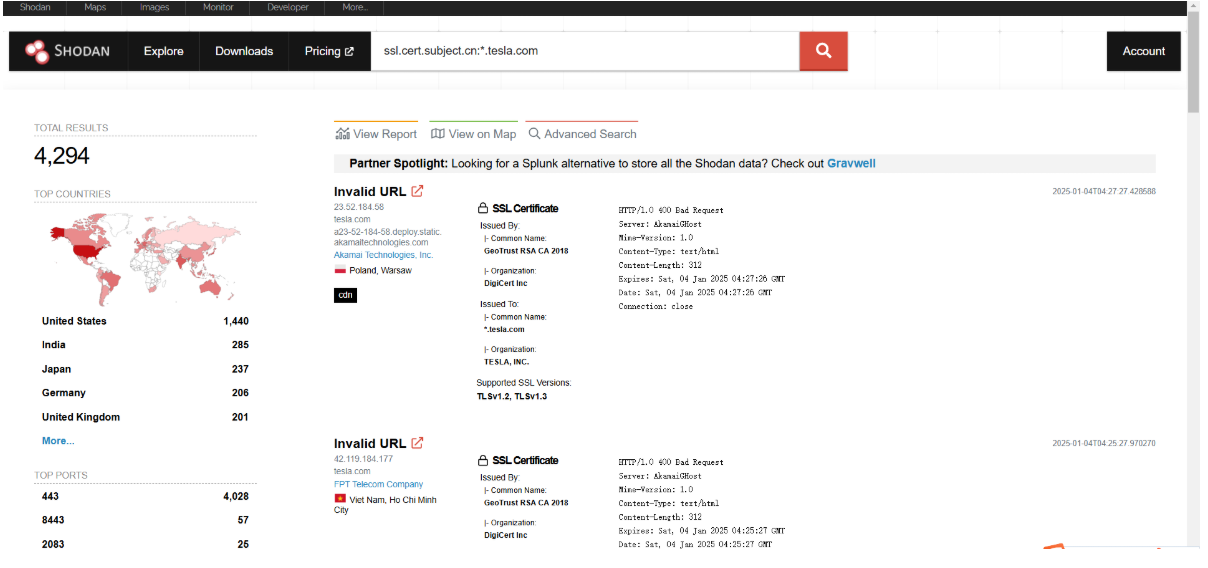Click the View on Map link

coord(473,134)
